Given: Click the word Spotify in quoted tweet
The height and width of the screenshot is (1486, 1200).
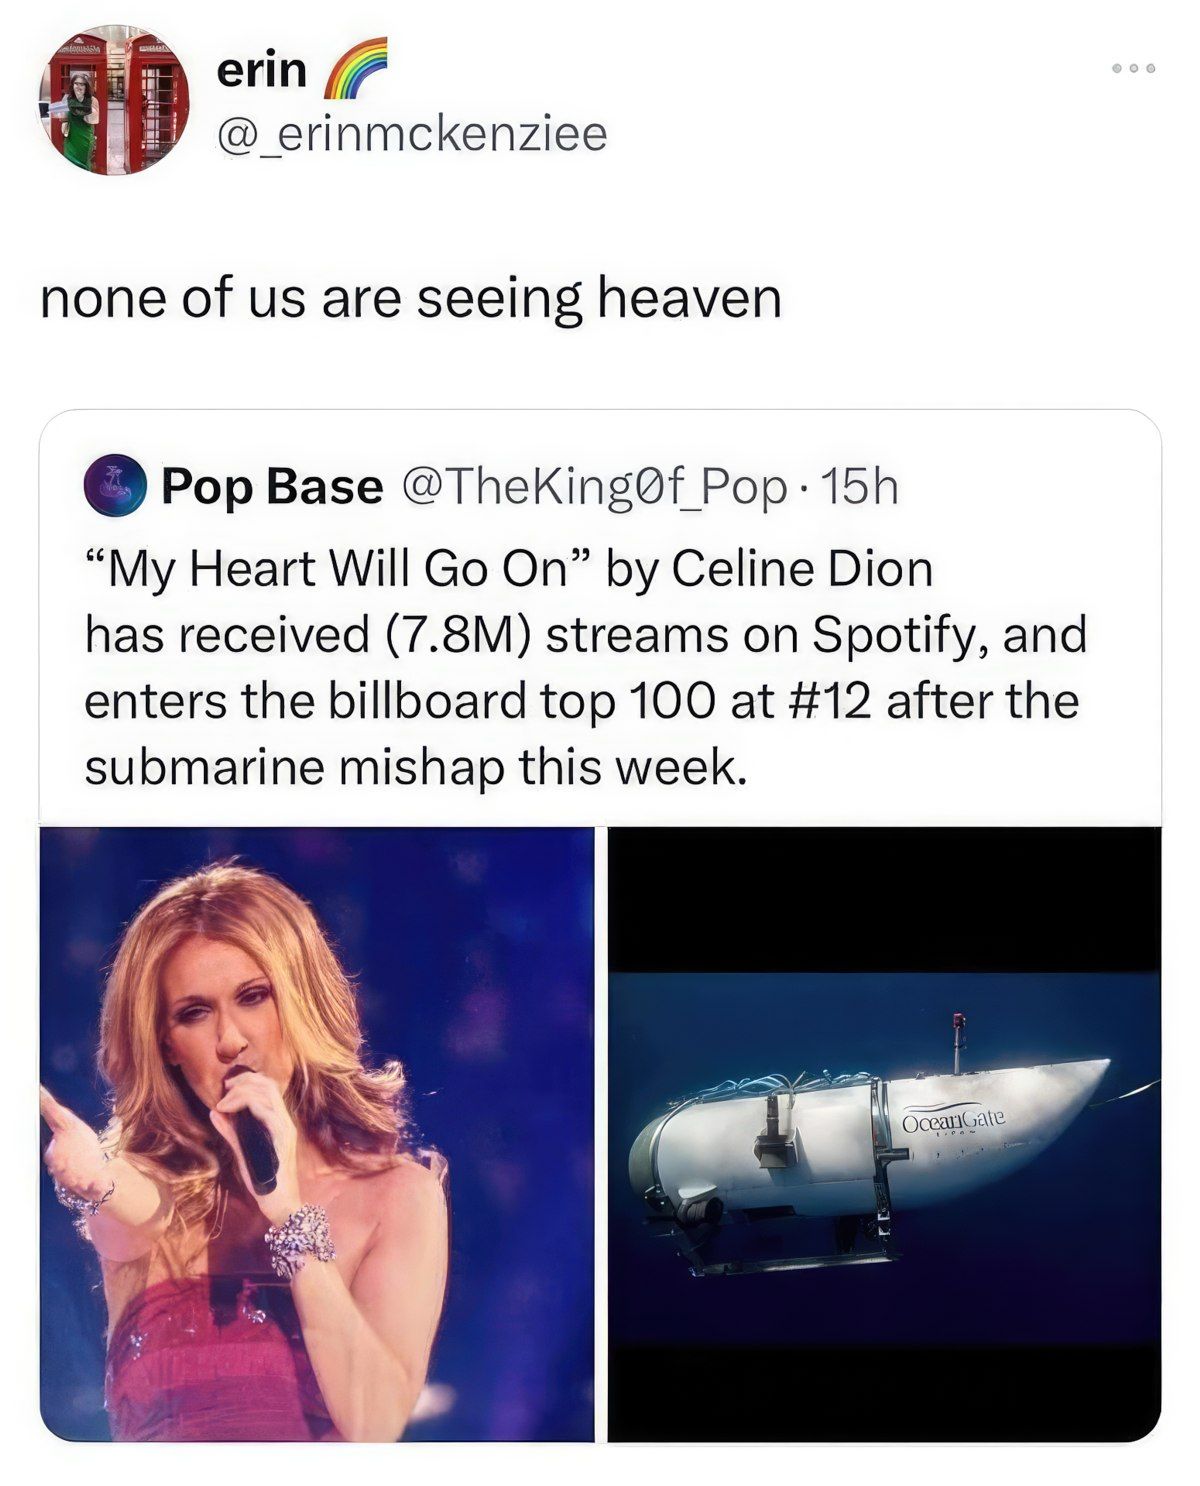Looking at the screenshot, I should point(898,635).
